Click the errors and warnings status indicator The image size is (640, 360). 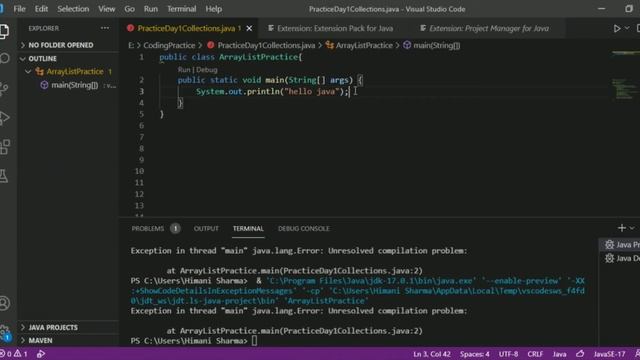(14, 354)
